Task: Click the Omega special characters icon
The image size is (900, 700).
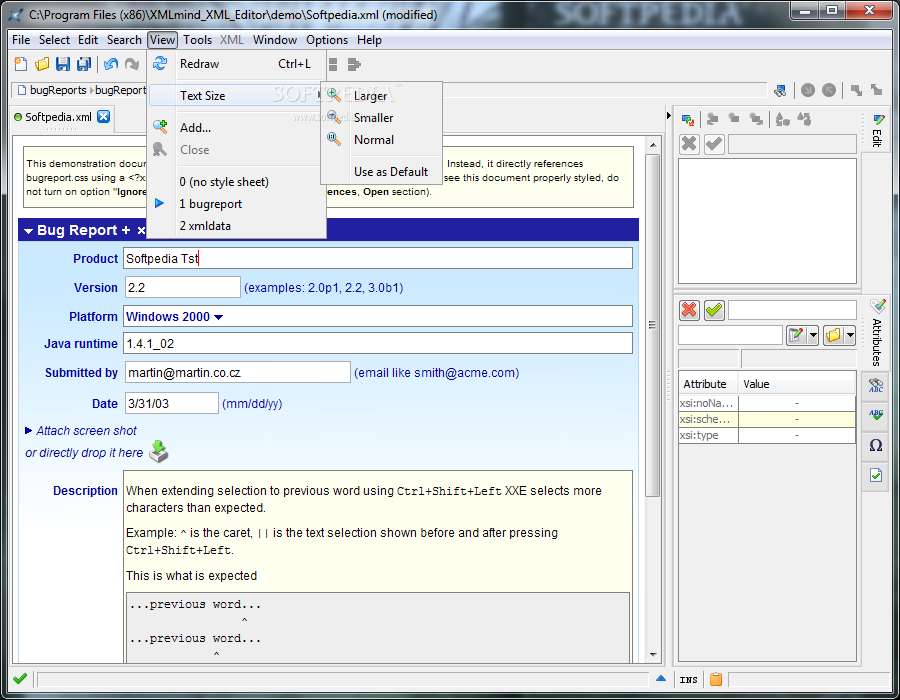Action: (875, 445)
